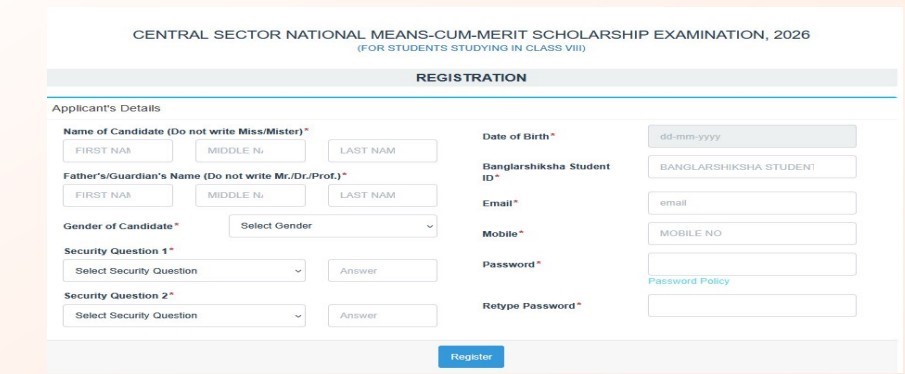This screenshot has height=374, width=905.
Task: Select candidate's middle name field
Action: pyautogui.click(x=250, y=151)
